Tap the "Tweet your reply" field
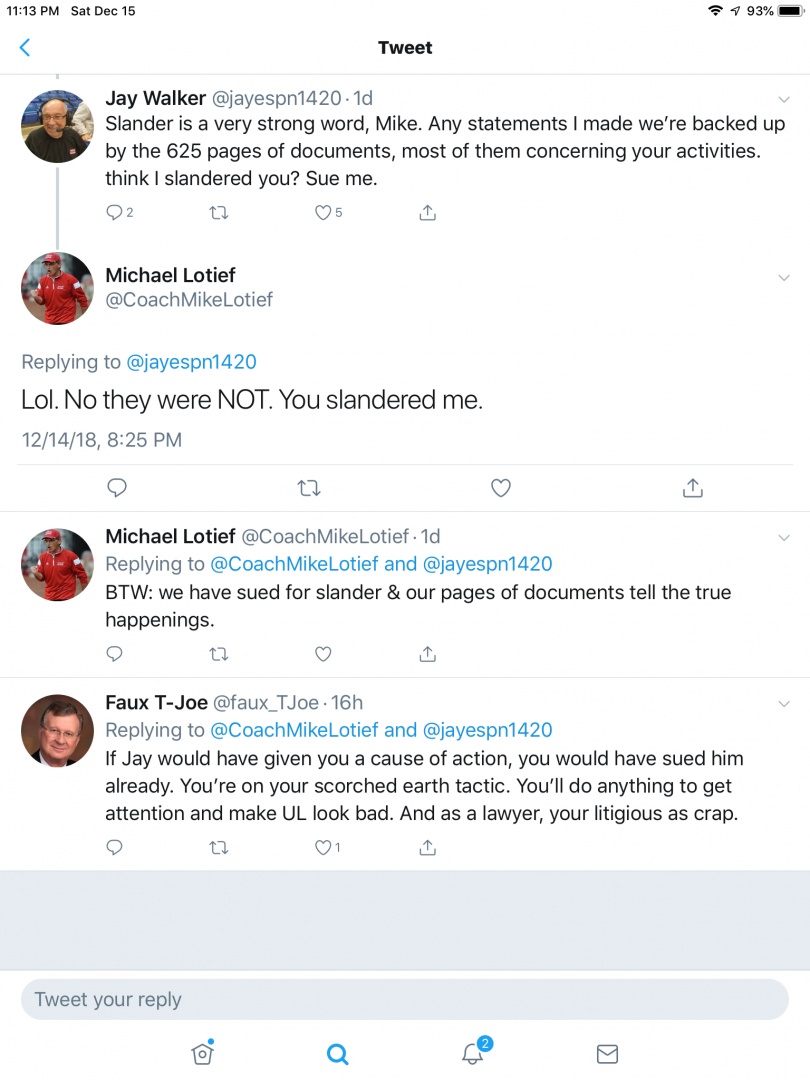 [404, 999]
